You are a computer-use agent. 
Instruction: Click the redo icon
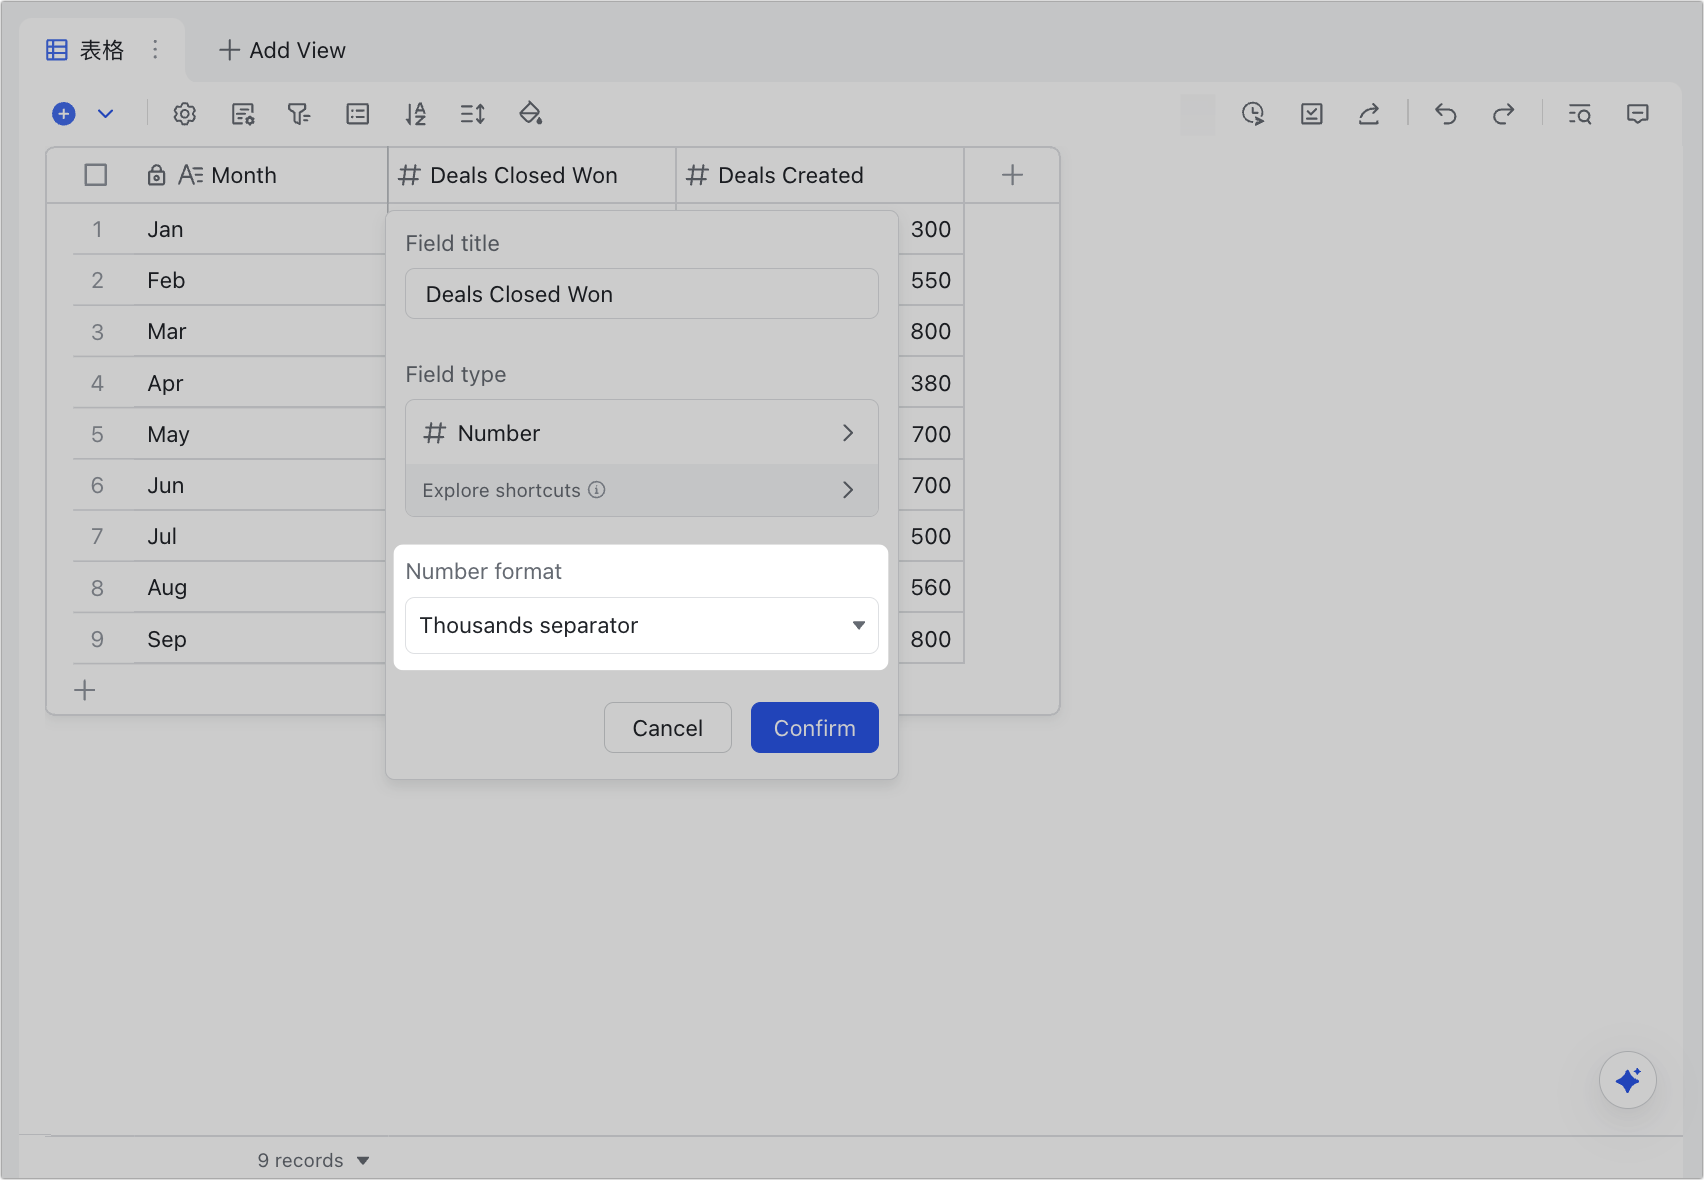coord(1503,114)
